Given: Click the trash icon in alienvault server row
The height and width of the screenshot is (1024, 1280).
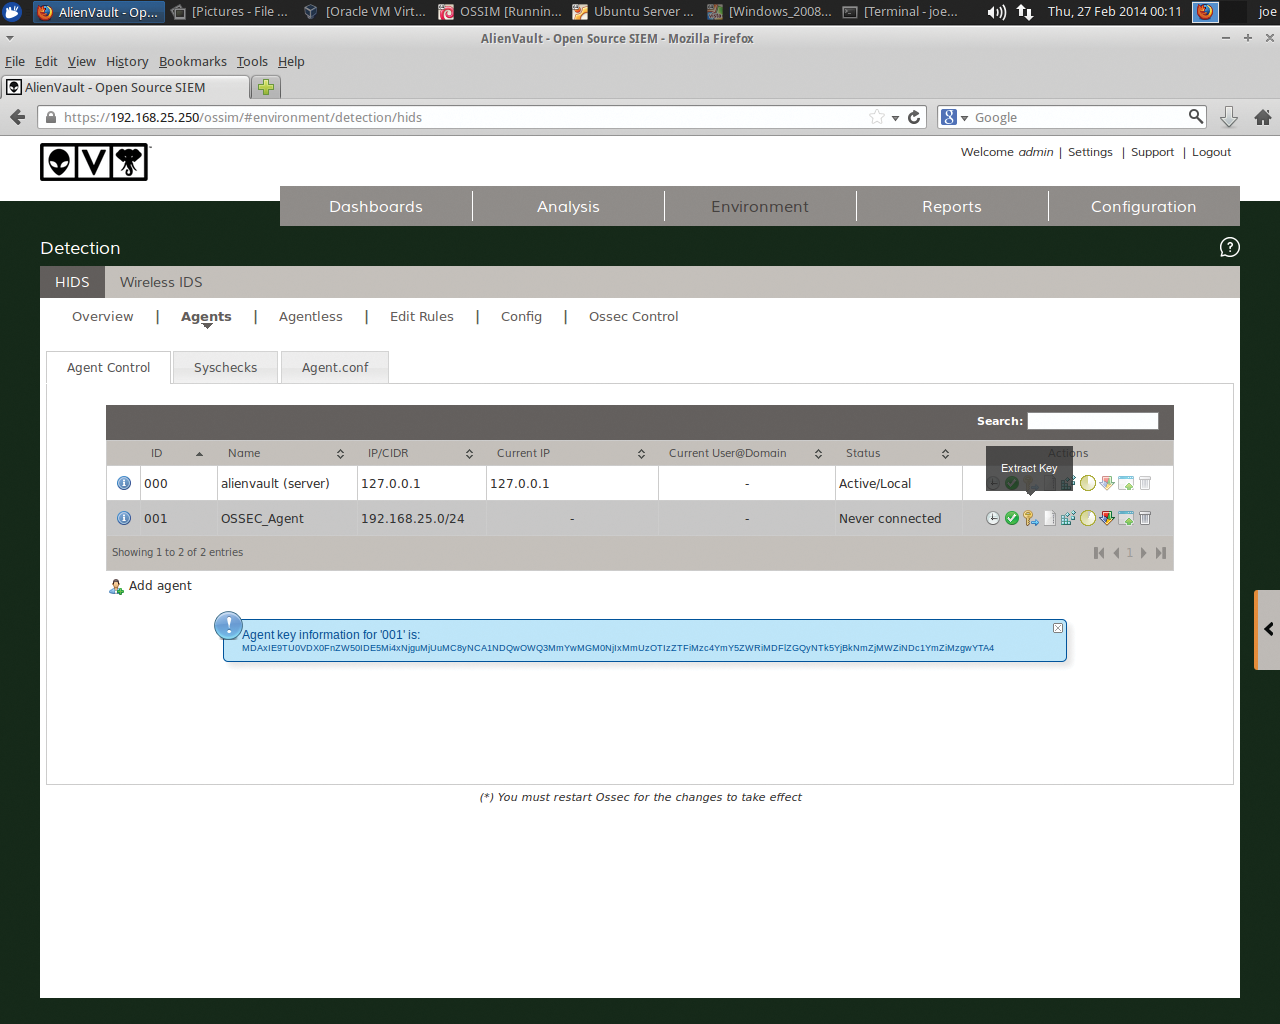Looking at the screenshot, I should point(1145,483).
